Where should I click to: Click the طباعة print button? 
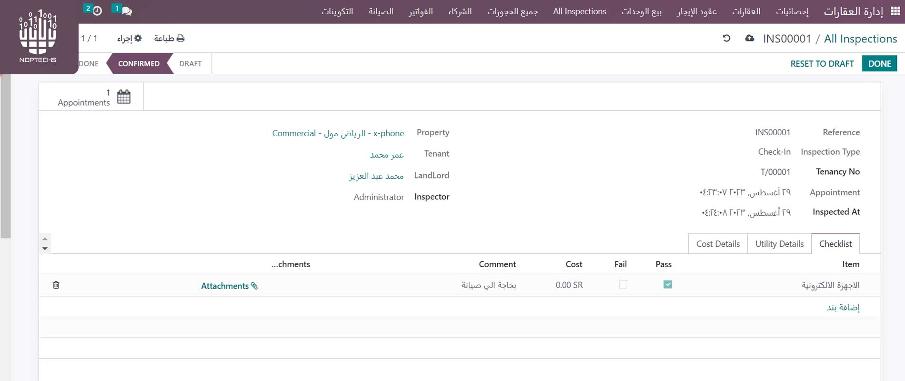pyautogui.click(x=169, y=39)
